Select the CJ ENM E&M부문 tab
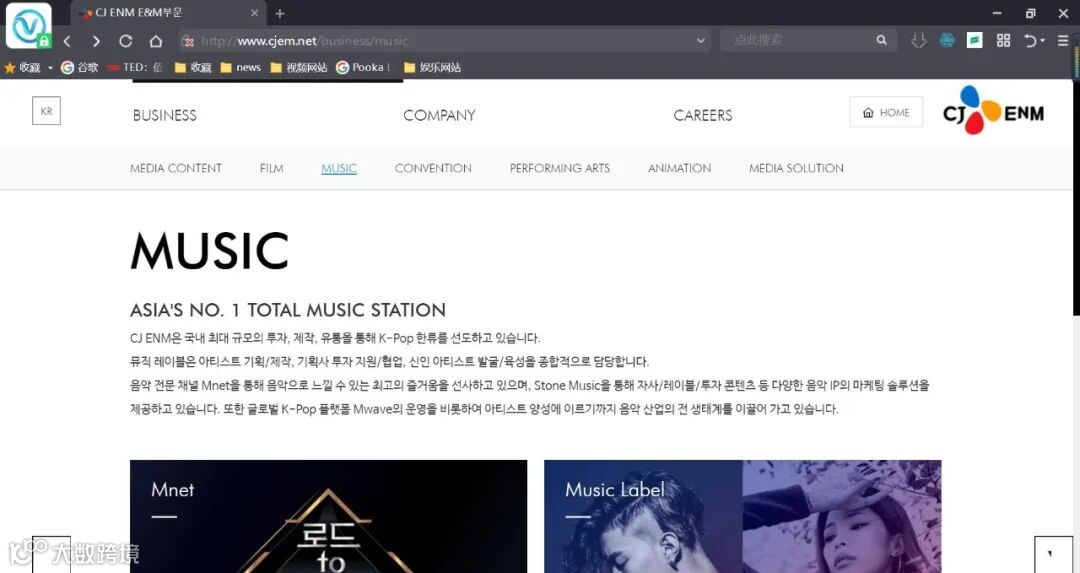 pyautogui.click(x=167, y=13)
